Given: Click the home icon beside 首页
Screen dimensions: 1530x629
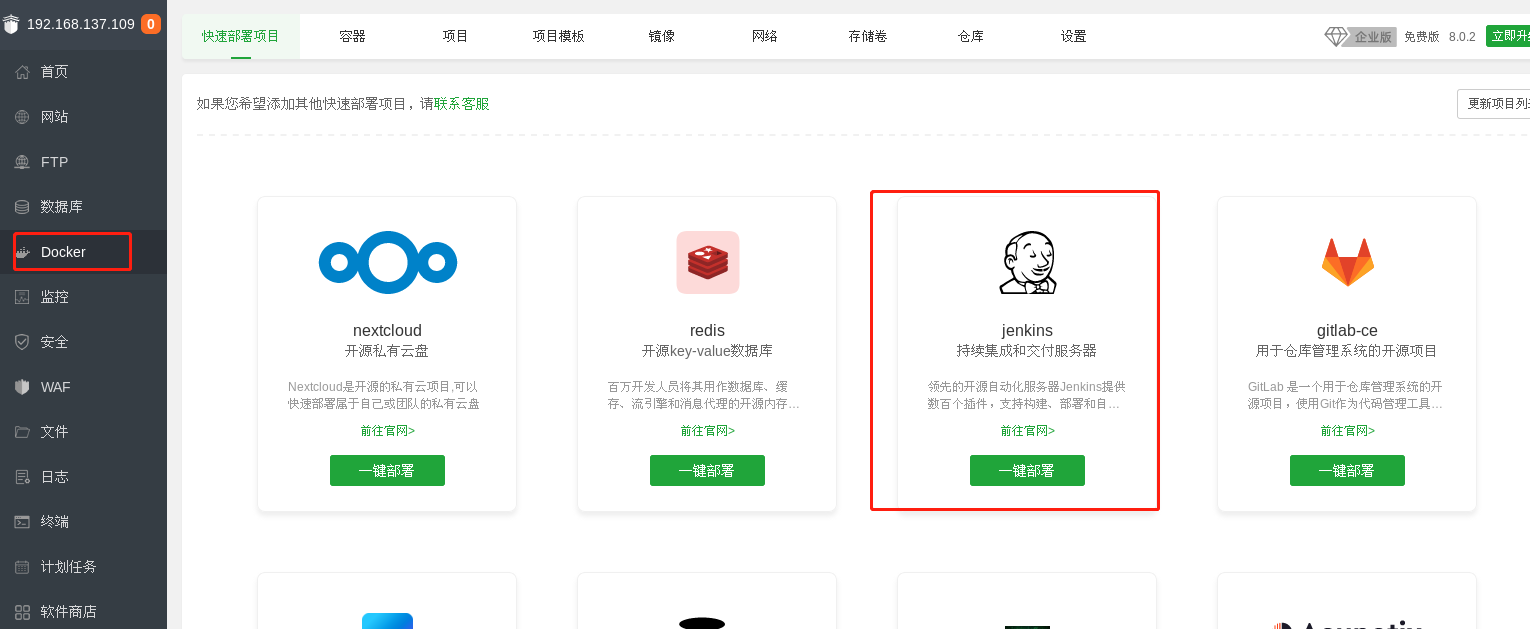Looking at the screenshot, I should [x=22, y=72].
